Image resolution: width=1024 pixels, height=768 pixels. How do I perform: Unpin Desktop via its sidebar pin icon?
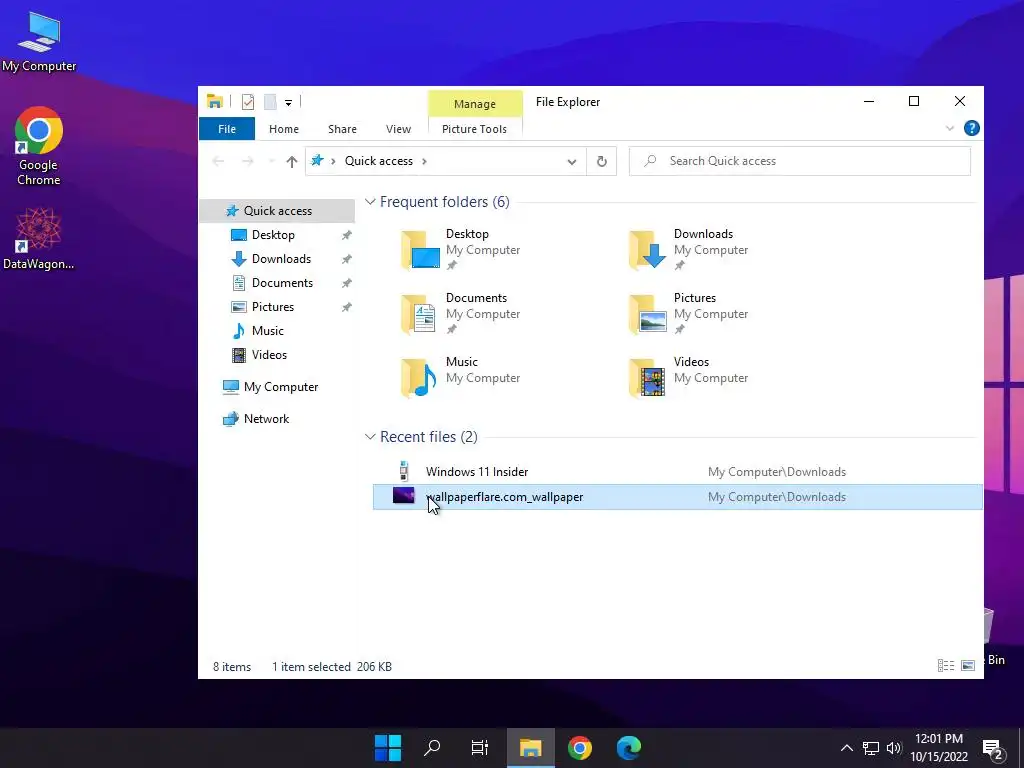[347, 235]
